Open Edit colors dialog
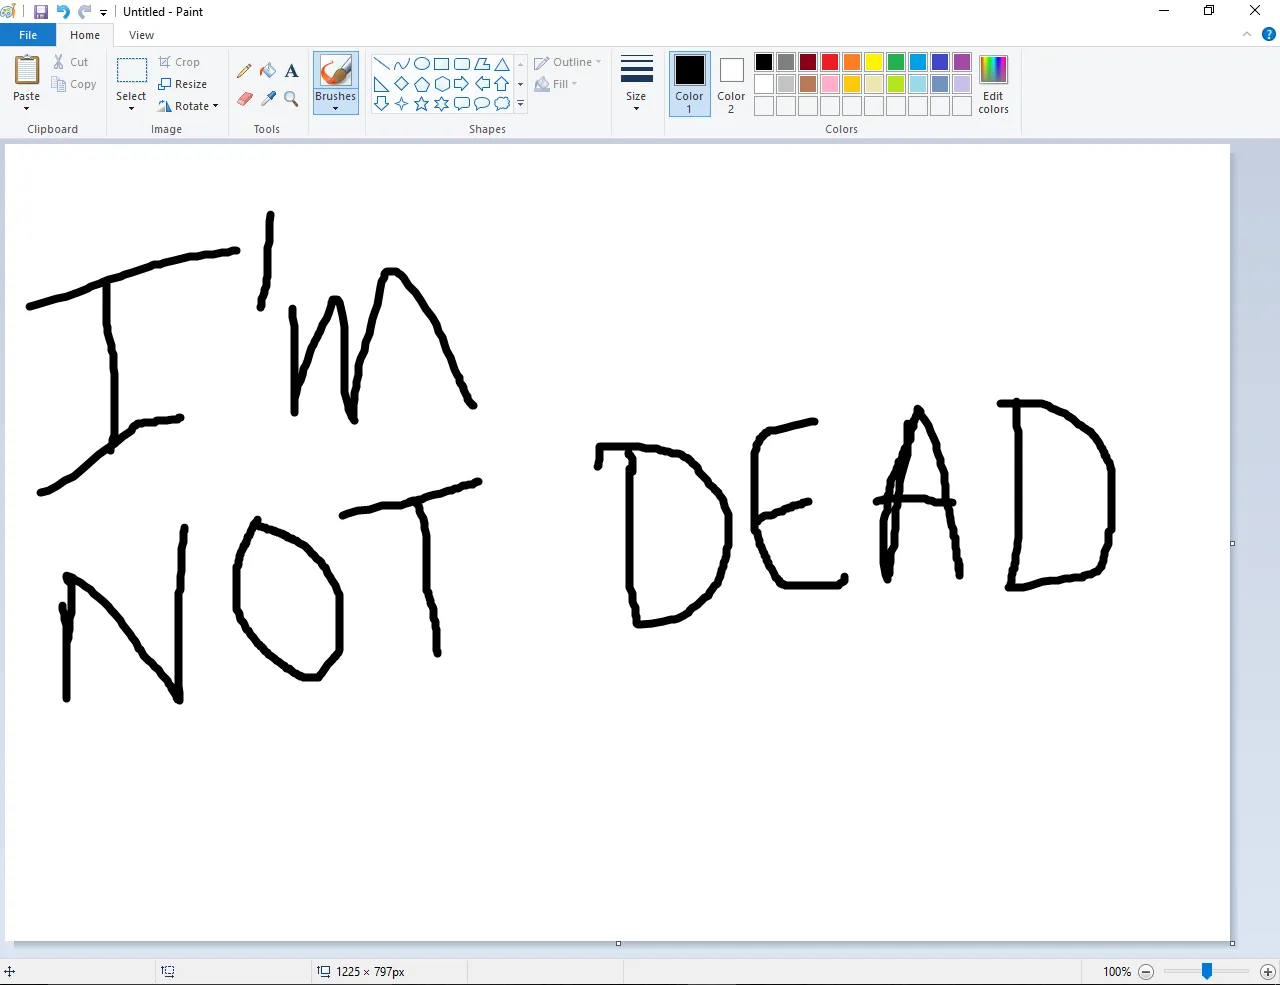This screenshot has height=985, width=1280. tap(993, 84)
